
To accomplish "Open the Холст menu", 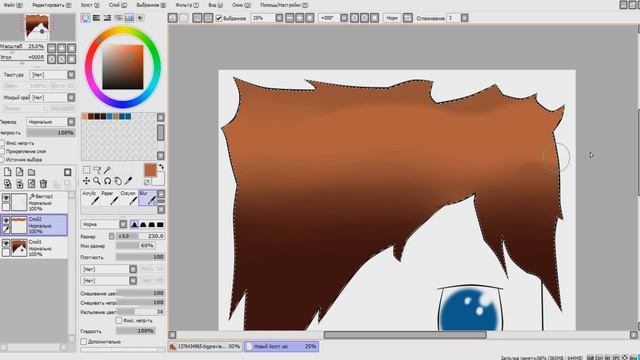I will [x=90, y=5].
